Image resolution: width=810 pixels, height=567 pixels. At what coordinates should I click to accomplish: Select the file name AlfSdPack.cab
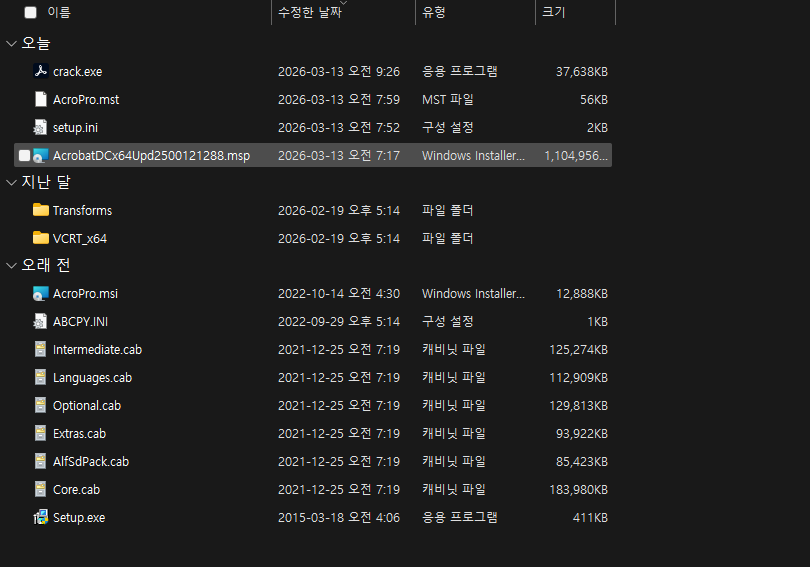click(91, 462)
